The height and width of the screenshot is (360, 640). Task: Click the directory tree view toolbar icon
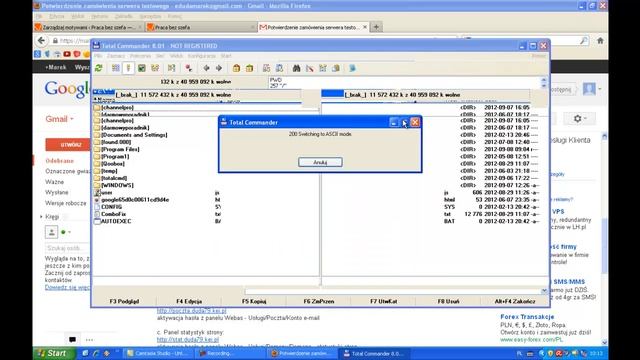tap(155, 68)
